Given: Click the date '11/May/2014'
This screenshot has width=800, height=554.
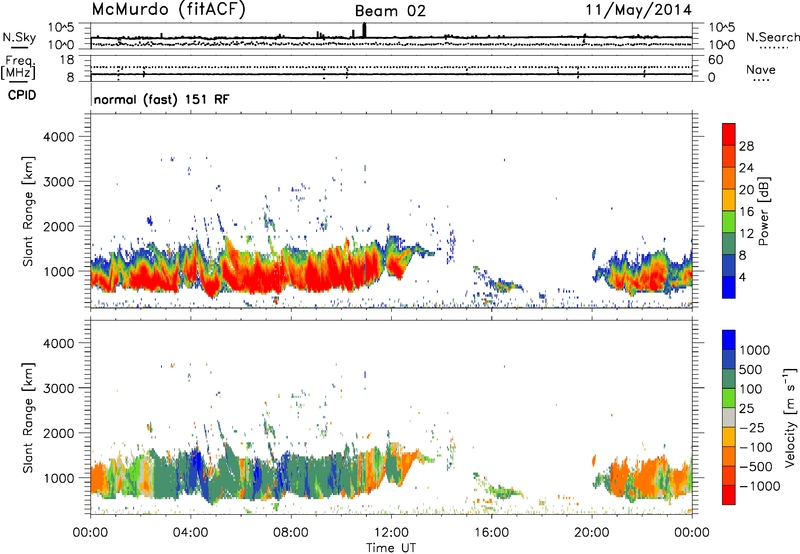Looking at the screenshot, I should 638,9.
